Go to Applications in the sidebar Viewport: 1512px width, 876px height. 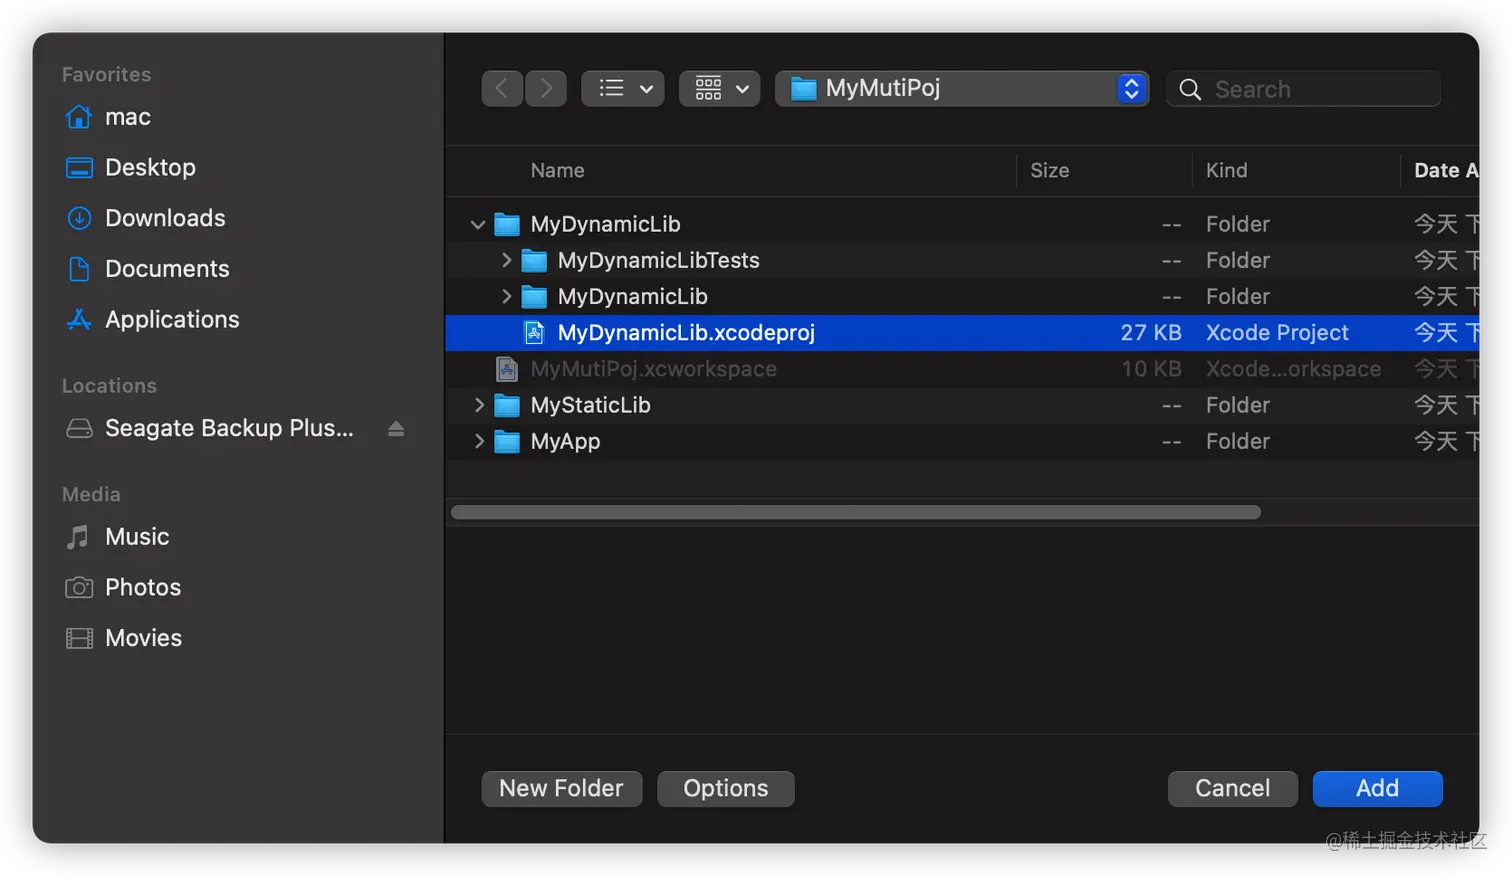click(x=173, y=320)
